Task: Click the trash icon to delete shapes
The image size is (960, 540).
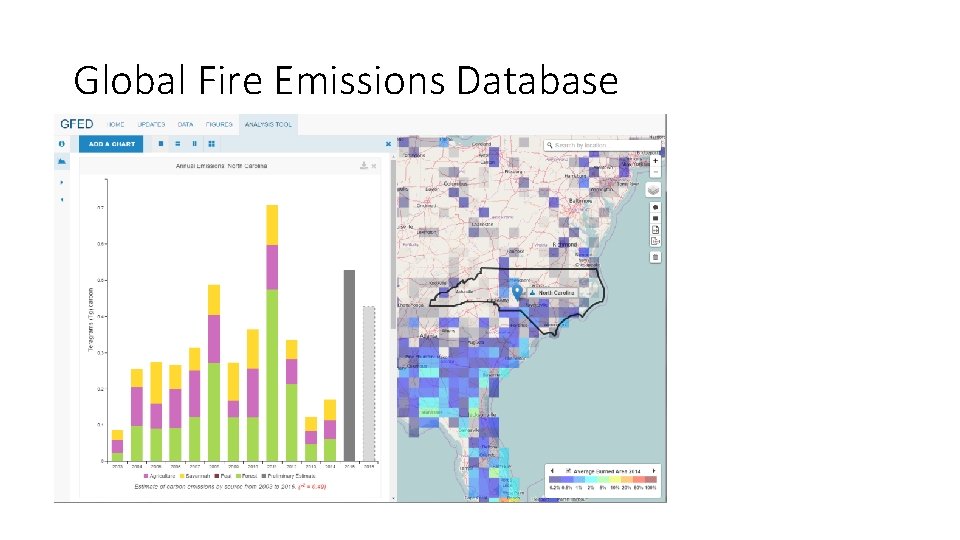Action: pos(655,257)
